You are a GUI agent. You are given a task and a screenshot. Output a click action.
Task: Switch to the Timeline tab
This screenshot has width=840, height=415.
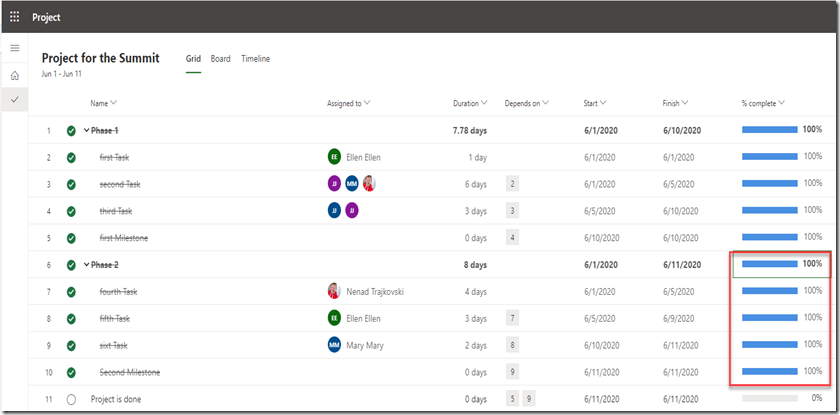(254, 59)
